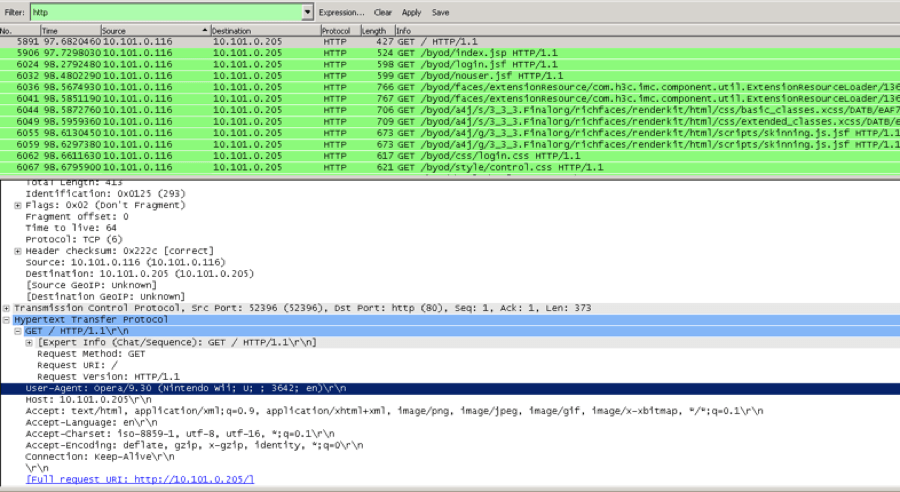Follow the Full request URI link

click(140, 480)
